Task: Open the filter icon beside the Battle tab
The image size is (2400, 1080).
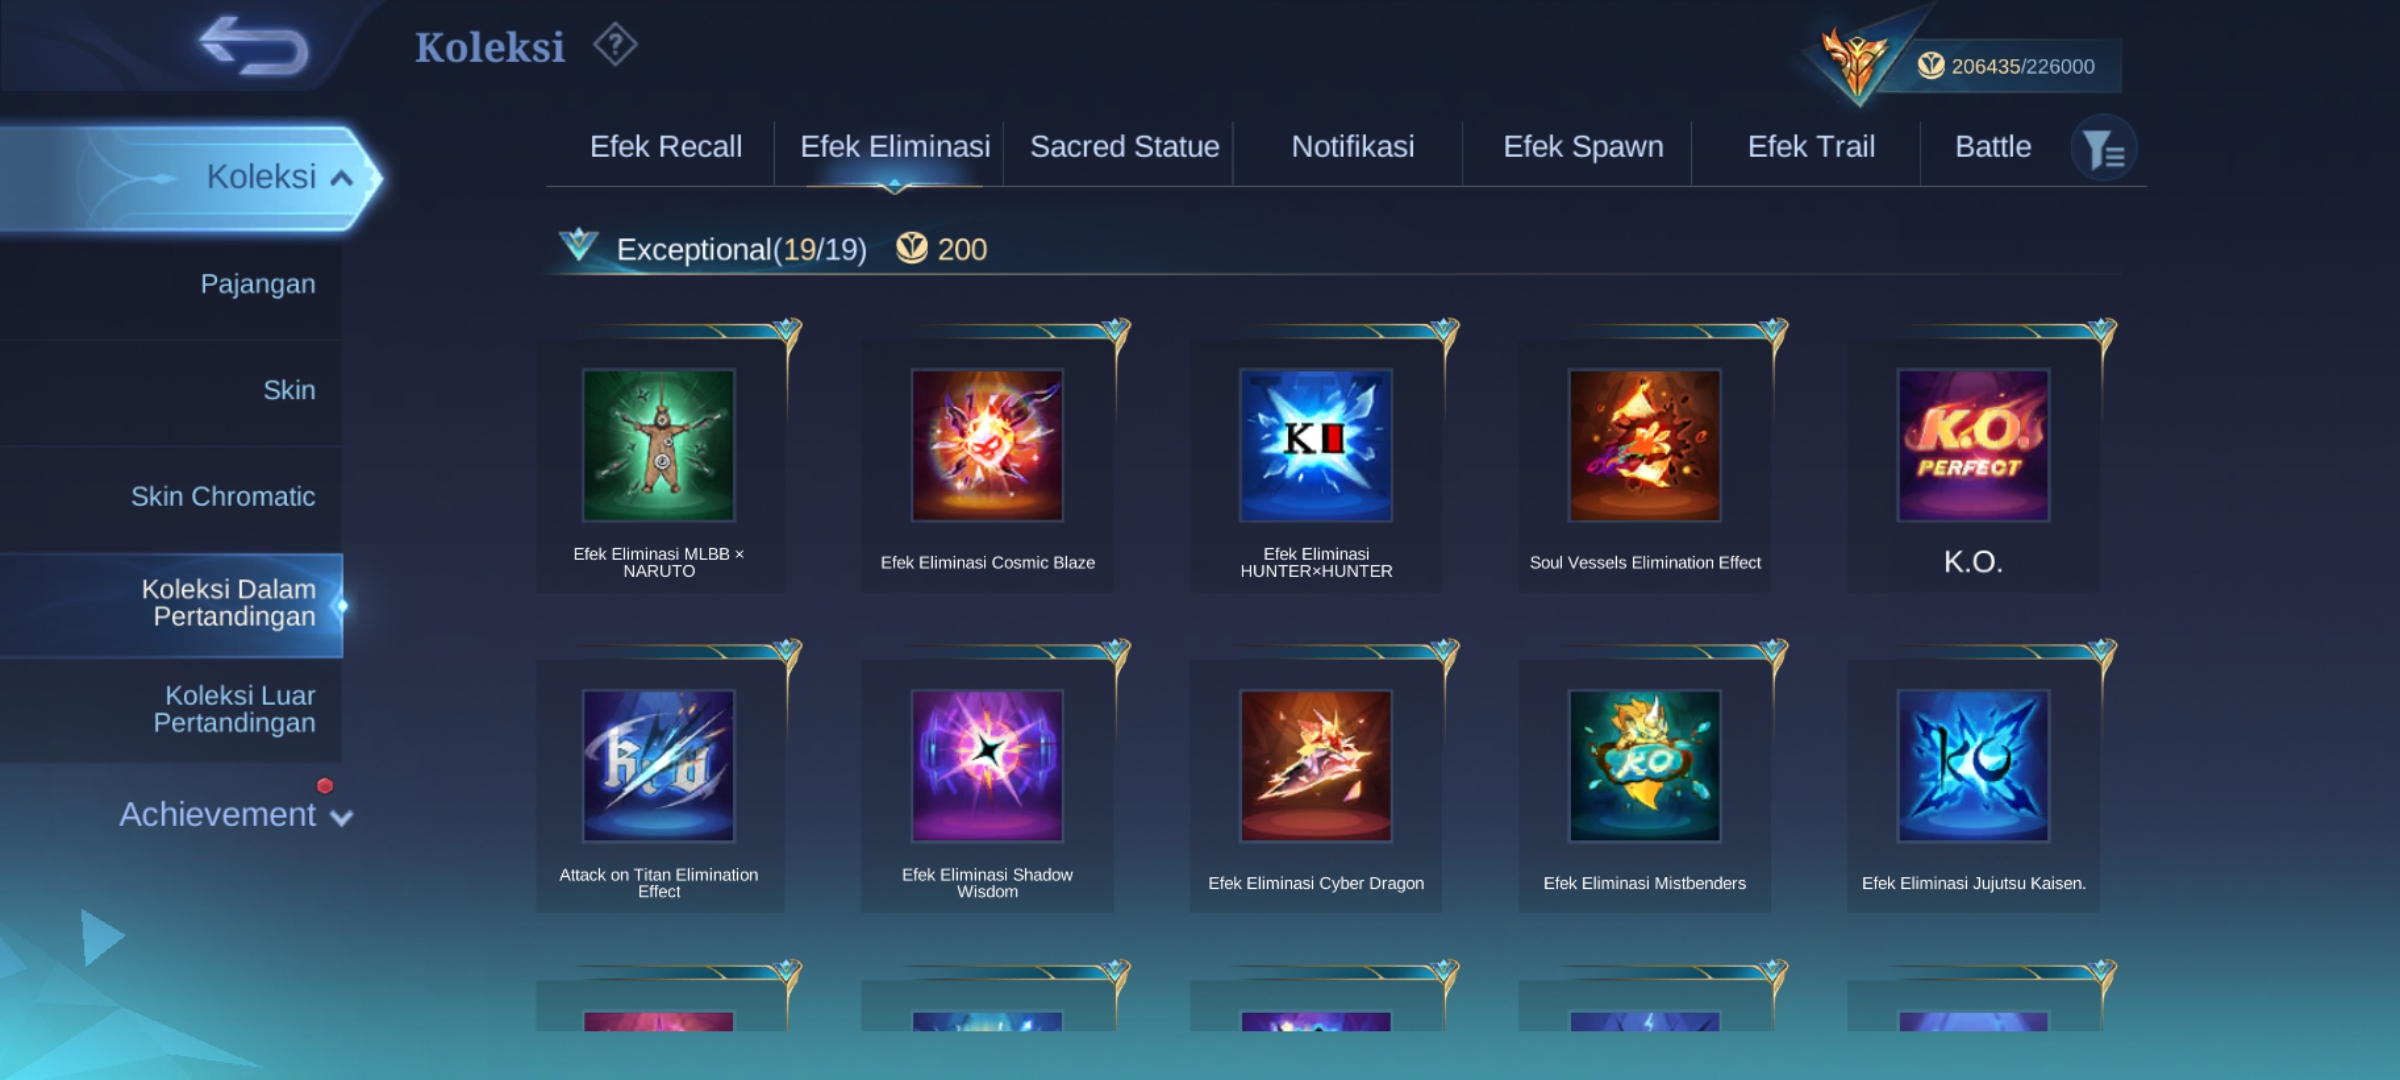Action: (x=2103, y=149)
